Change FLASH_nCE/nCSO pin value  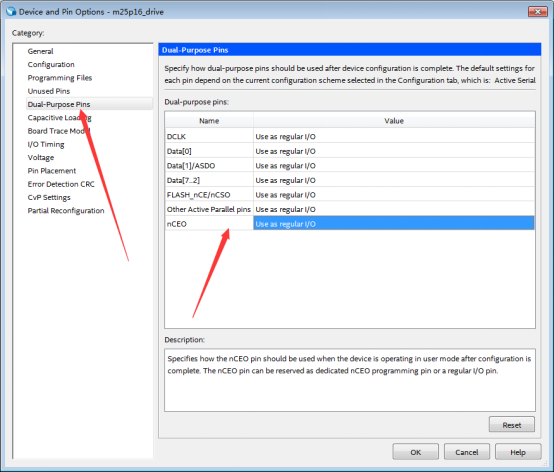click(x=394, y=195)
